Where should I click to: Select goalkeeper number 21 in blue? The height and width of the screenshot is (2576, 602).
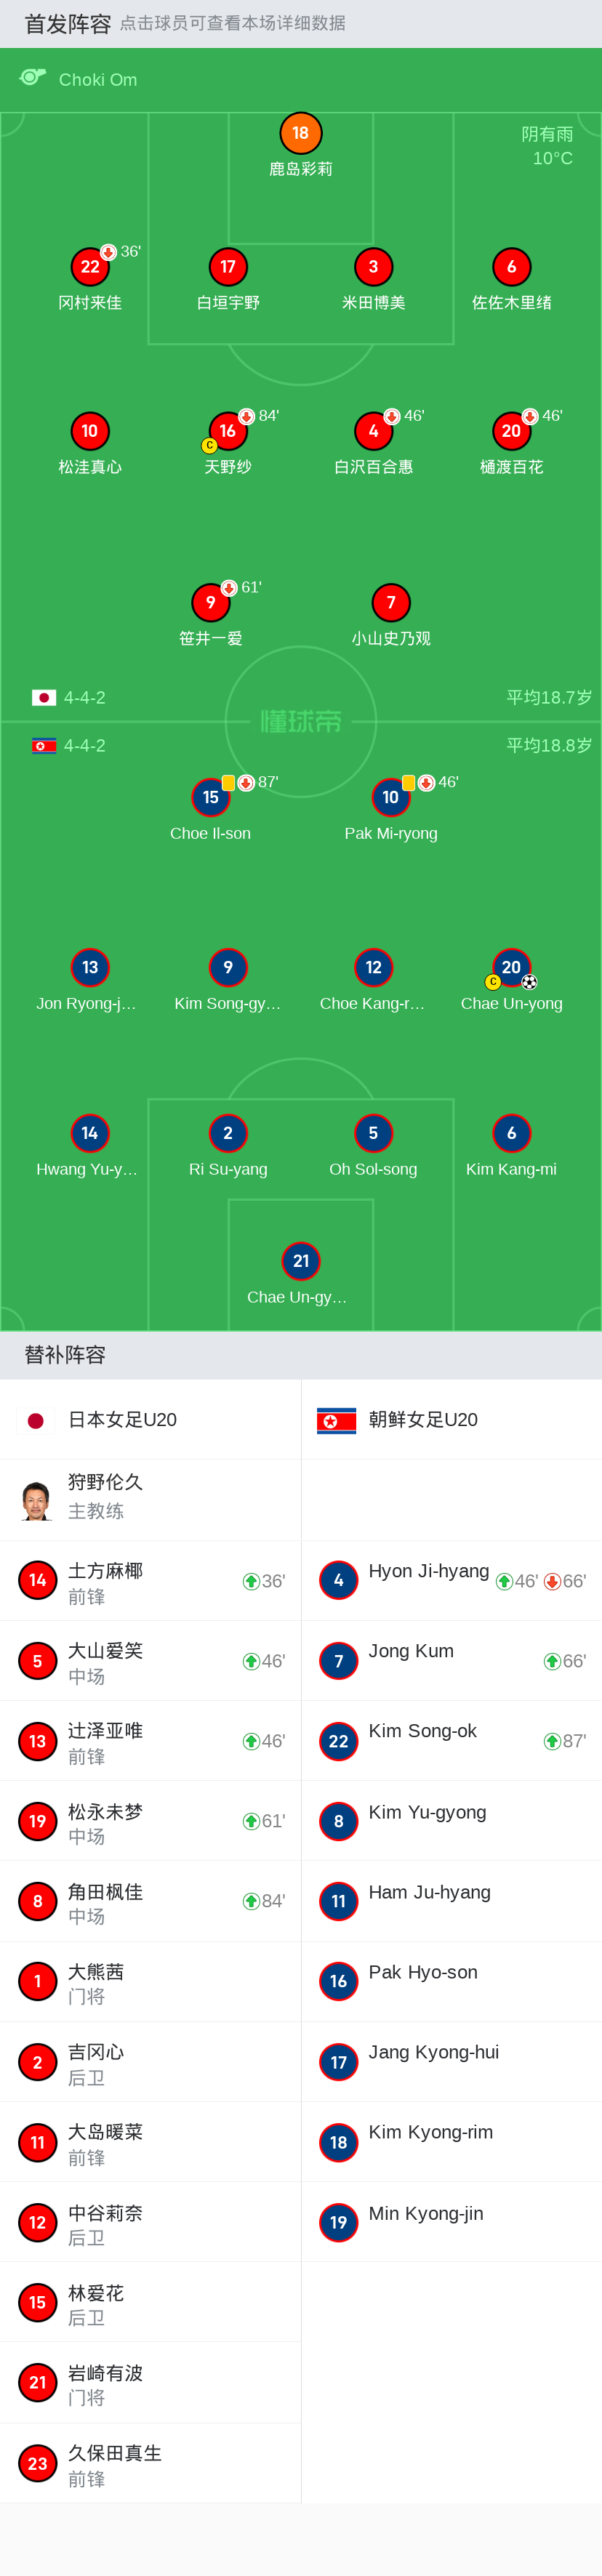[301, 1261]
